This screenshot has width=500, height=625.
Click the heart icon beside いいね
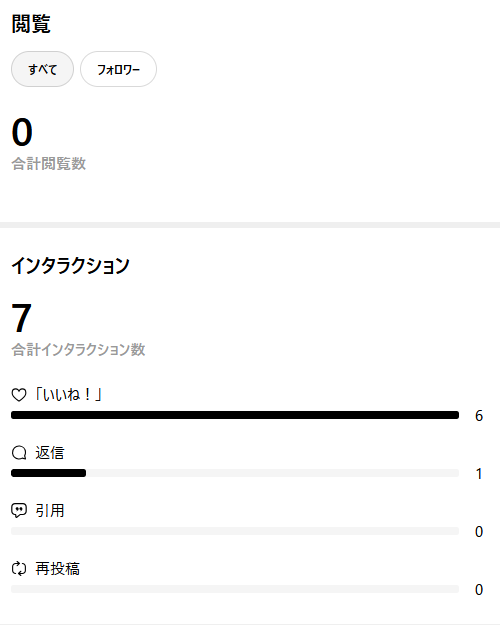point(19,395)
